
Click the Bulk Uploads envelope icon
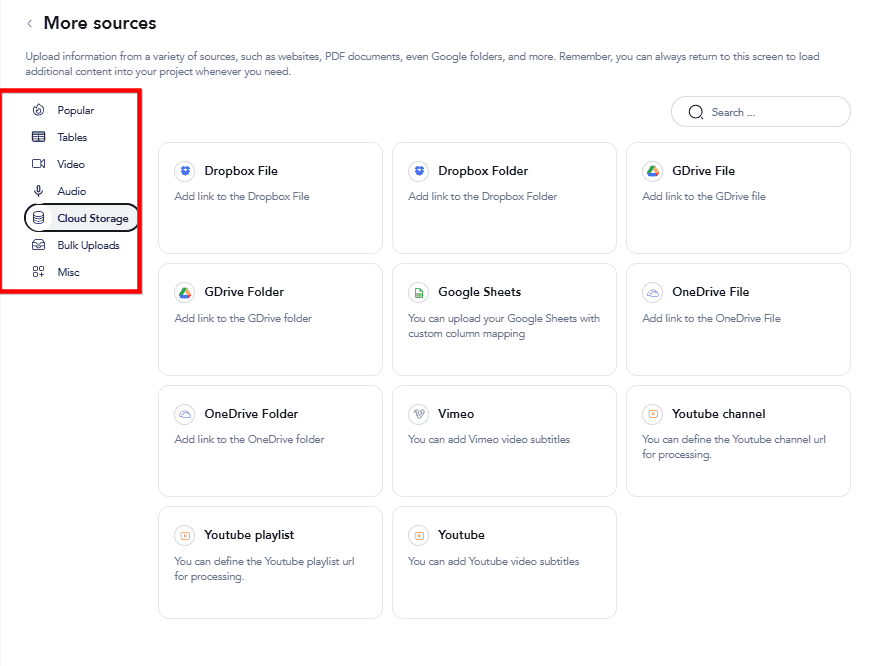click(x=38, y=244)
